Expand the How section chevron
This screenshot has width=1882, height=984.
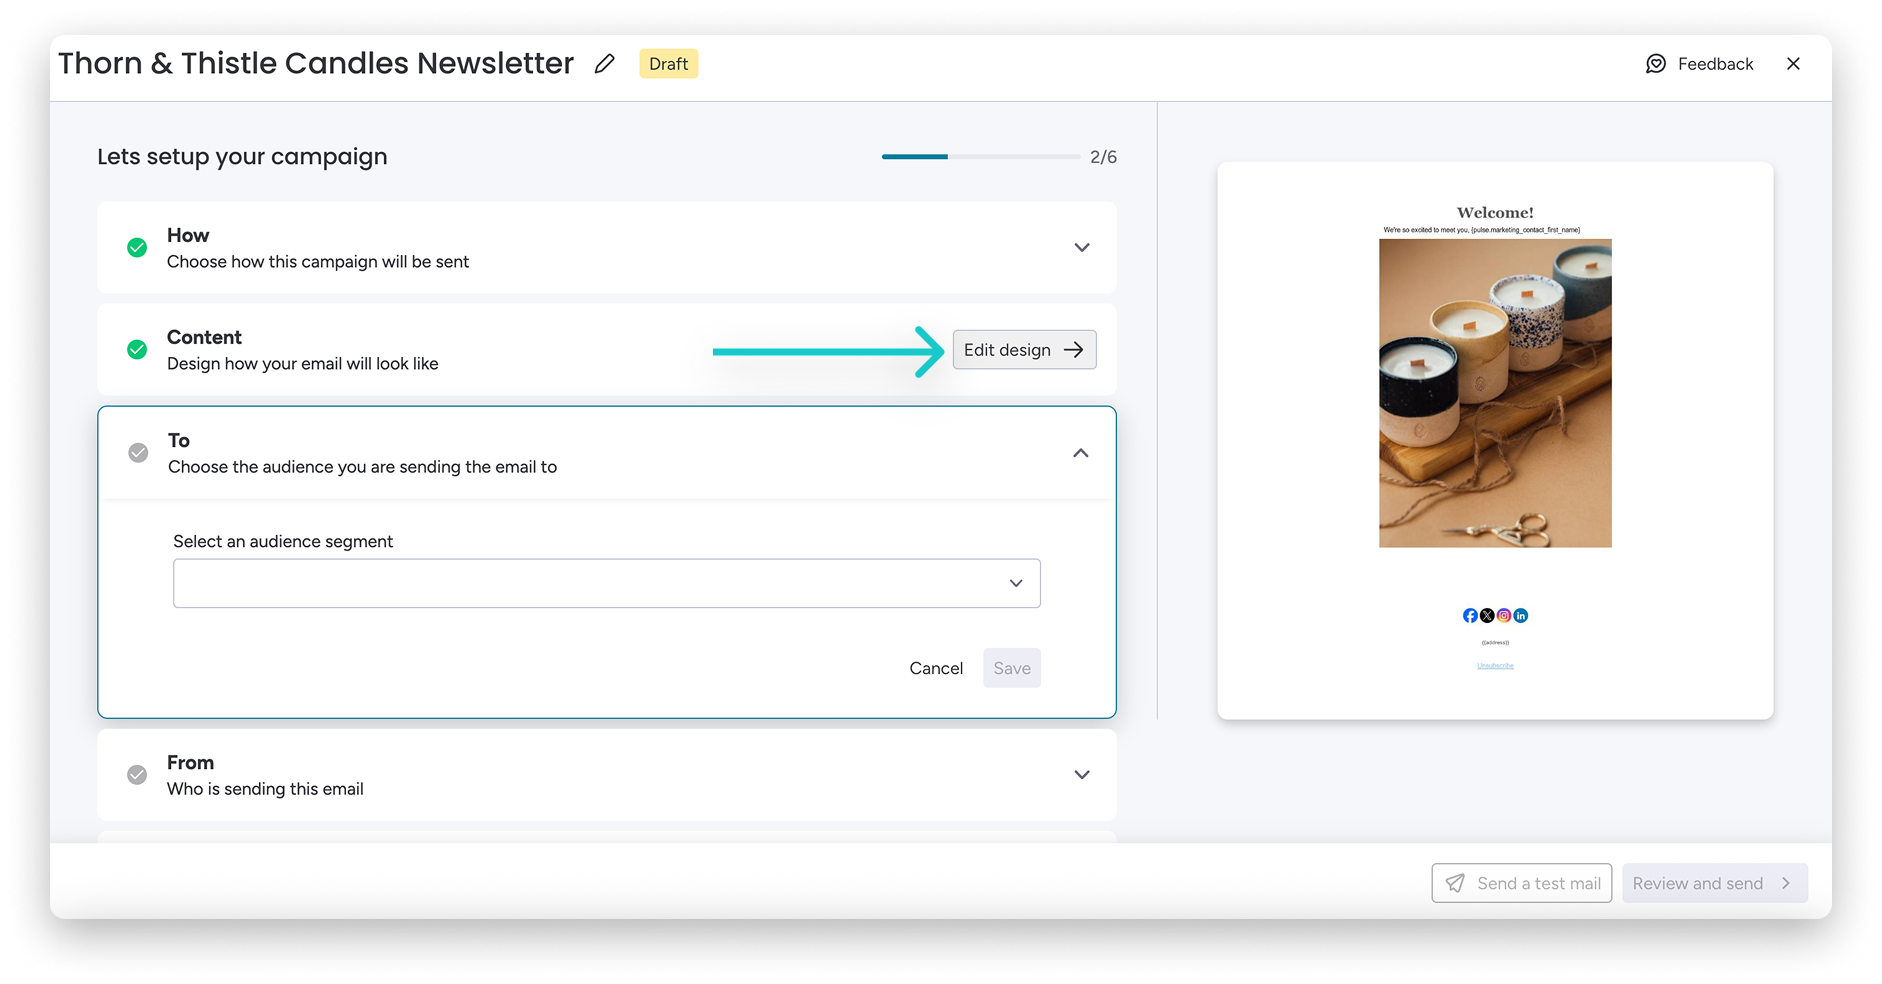pyautogui.click(x=1082, y=248)
